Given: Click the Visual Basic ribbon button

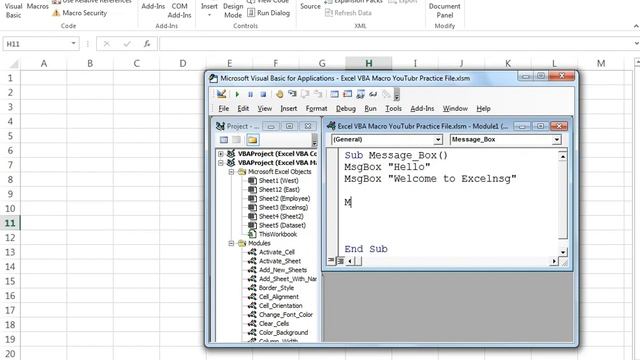Looking at the screenshot, I should tap(13, 10).
